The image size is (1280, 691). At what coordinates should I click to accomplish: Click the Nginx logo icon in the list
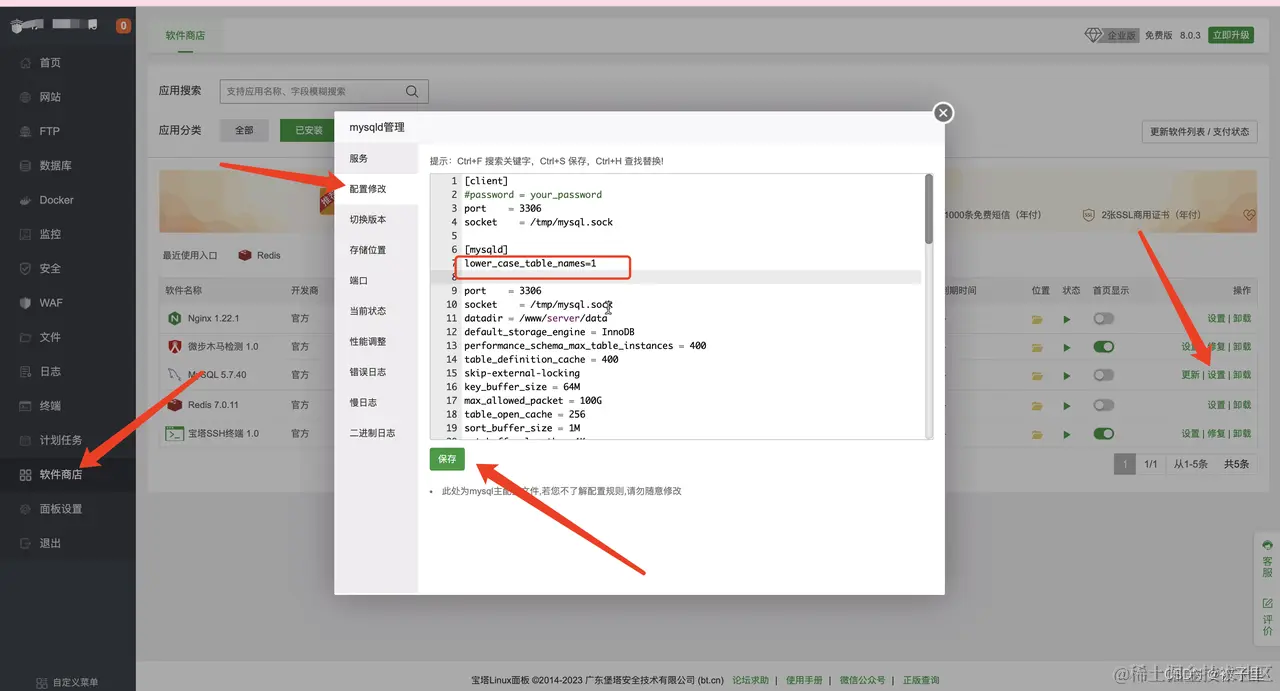(174, 319)
